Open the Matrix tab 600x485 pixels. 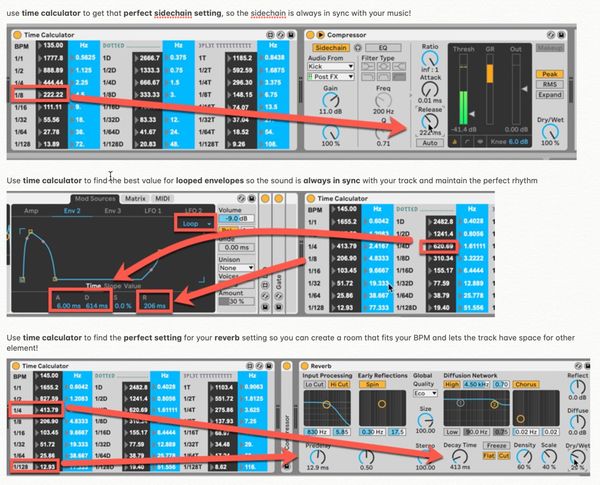click(135, 198)
